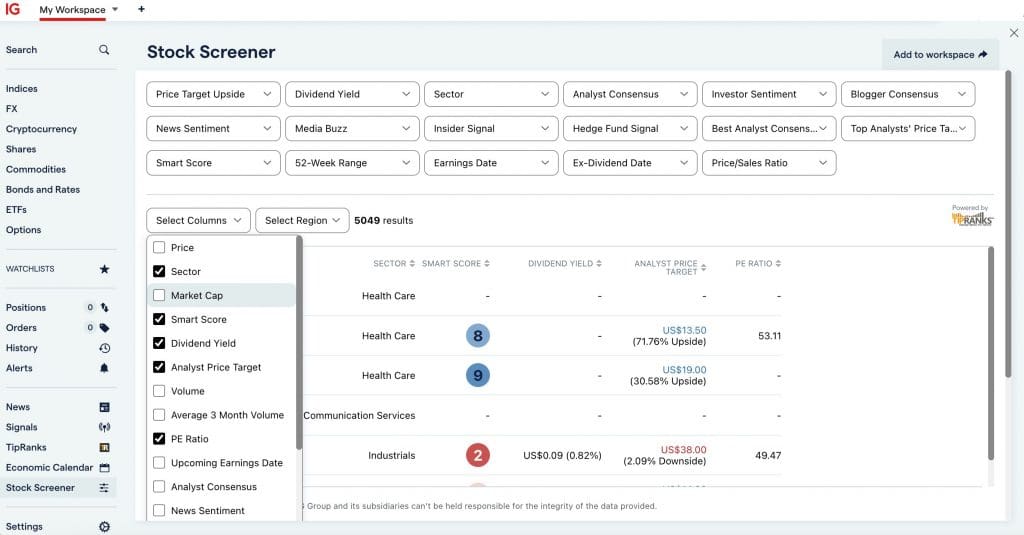Open the Select Region dropdown
1024x535 pixels.
coord(301,221)
